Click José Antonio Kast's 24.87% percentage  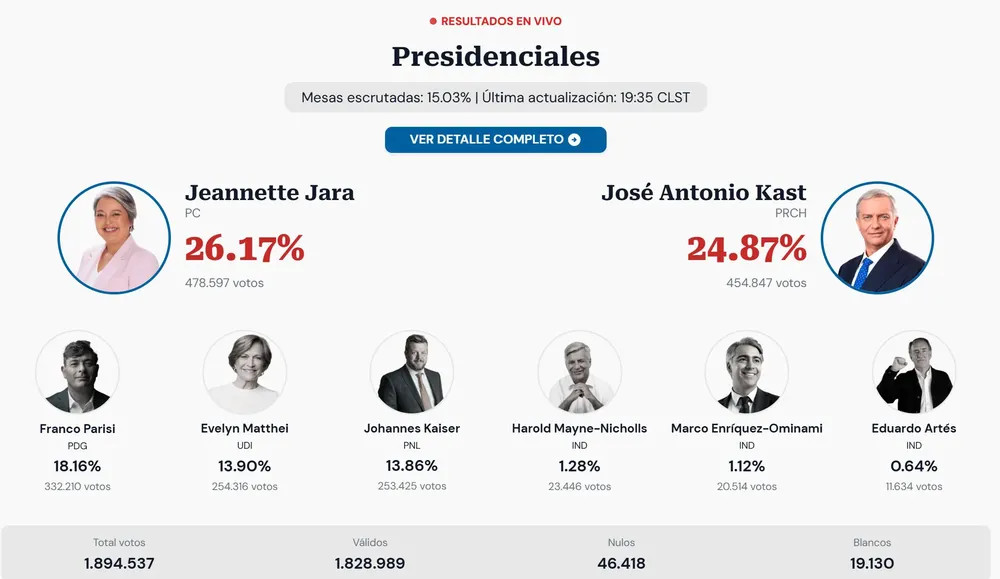click(x=746, y=250)
